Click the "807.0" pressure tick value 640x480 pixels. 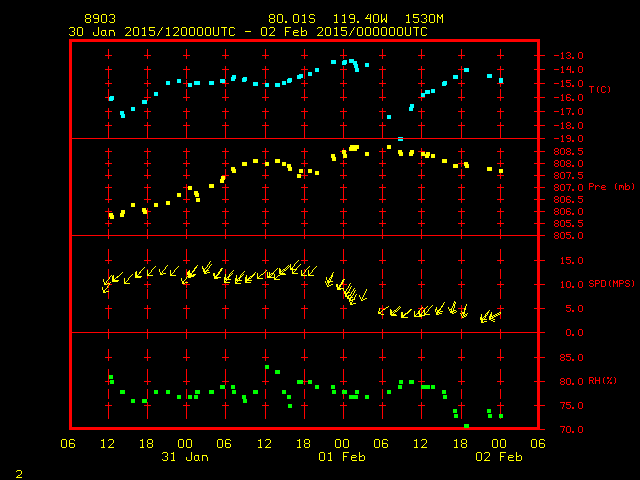pos(569,188)
